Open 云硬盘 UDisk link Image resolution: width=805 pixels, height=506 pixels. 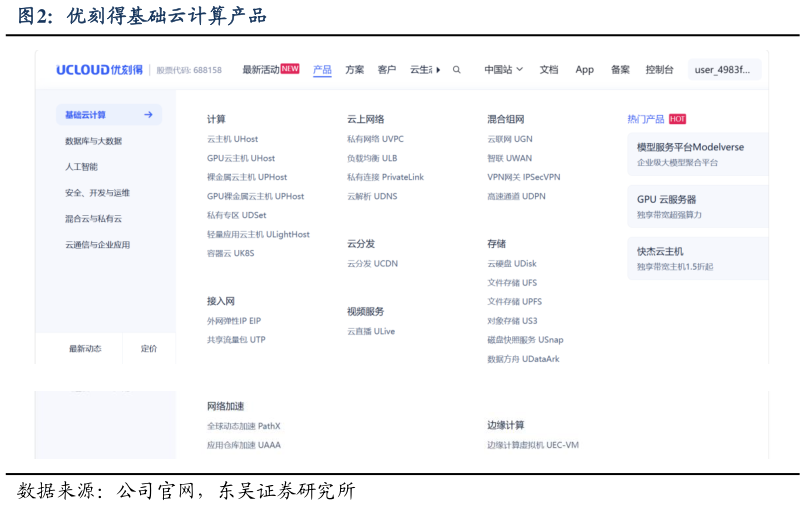[512, 263]
